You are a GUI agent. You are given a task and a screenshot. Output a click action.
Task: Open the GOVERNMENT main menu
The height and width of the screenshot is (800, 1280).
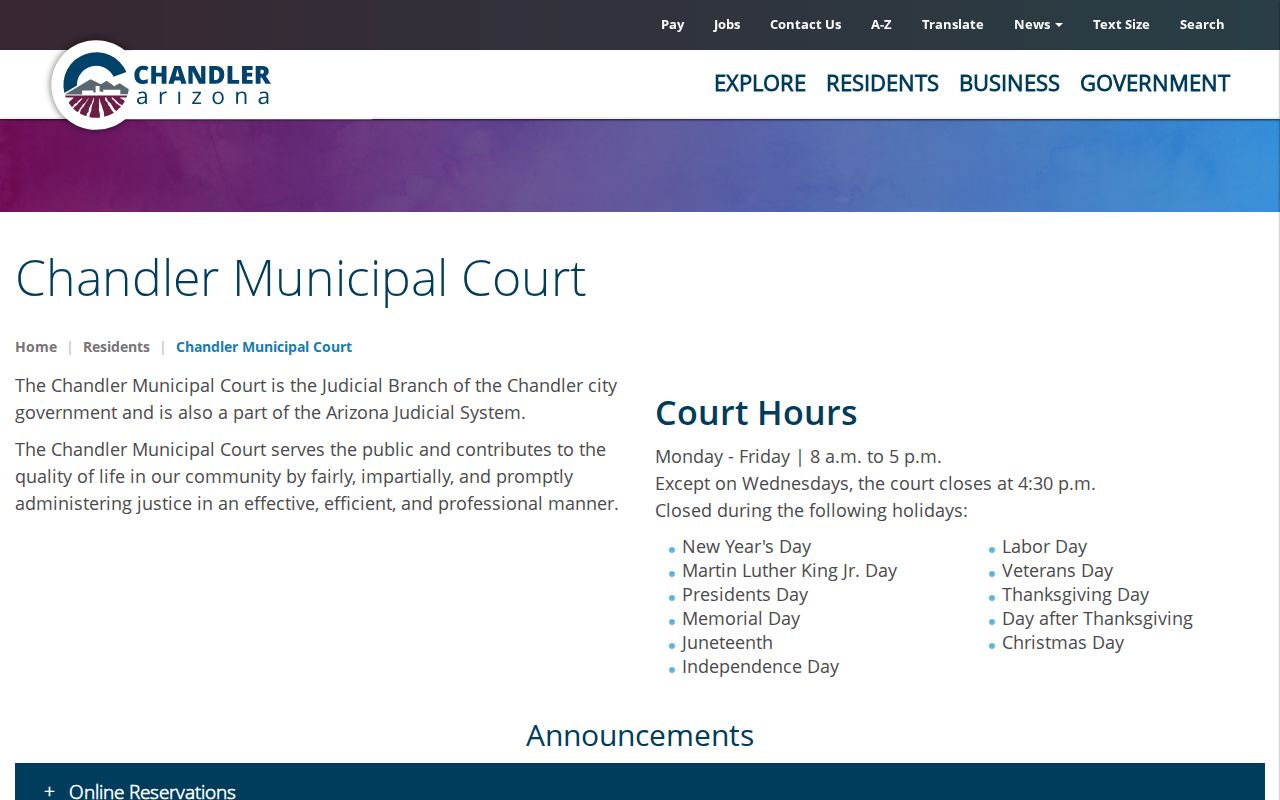[1155, 83]
